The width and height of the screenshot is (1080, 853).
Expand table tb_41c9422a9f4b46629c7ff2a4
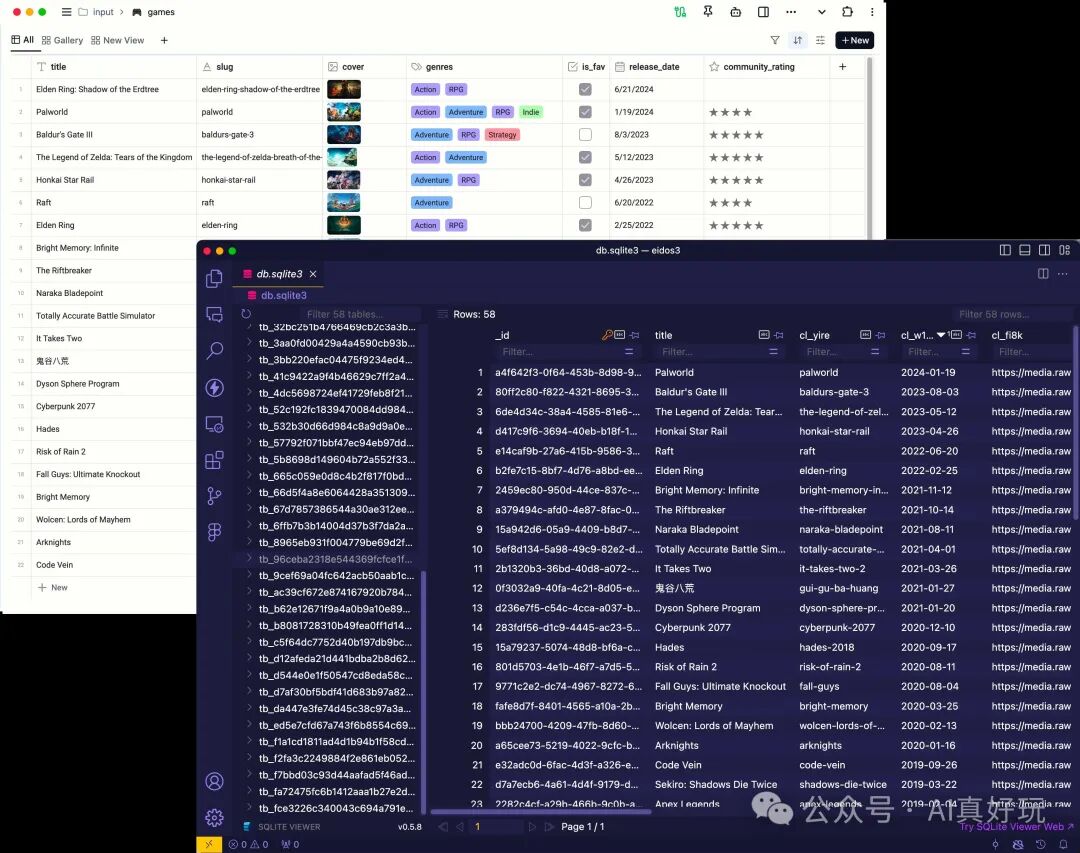[249, 376]
